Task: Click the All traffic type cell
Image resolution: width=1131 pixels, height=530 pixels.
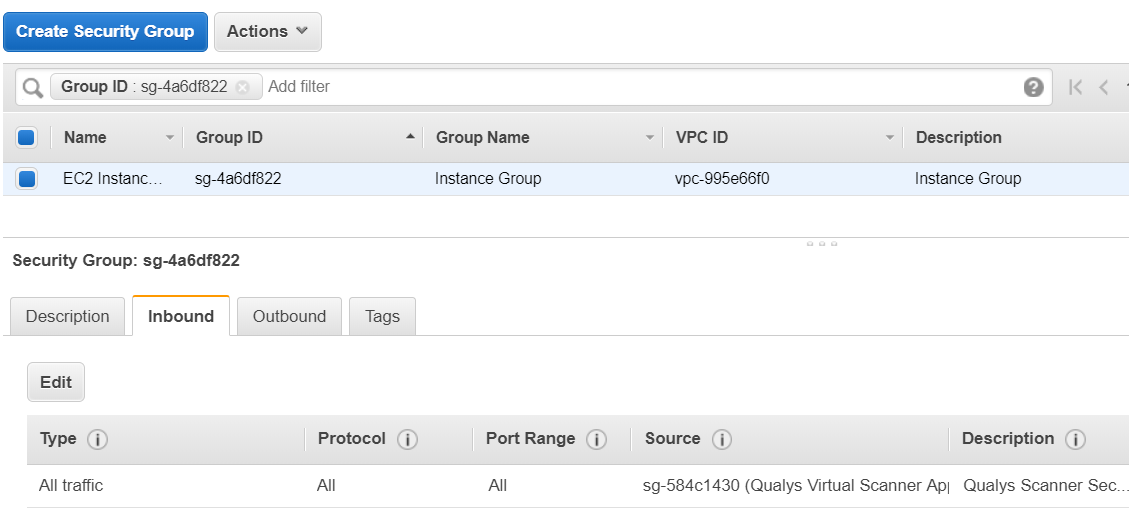Action: coord(71,486)
